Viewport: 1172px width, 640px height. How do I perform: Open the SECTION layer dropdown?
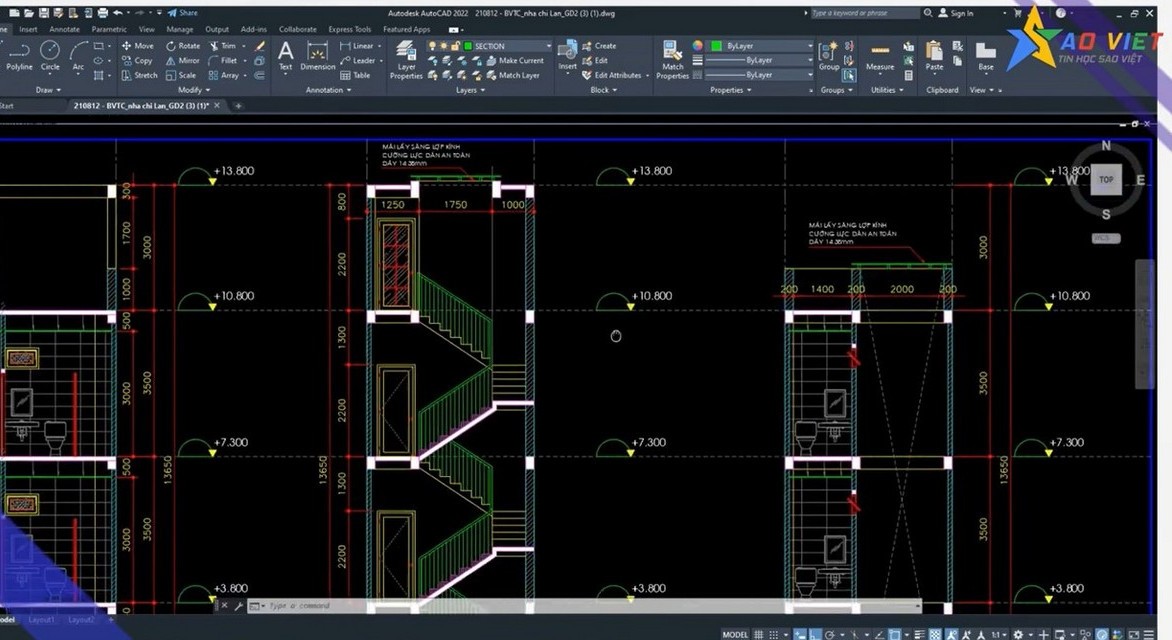[548, 46]
